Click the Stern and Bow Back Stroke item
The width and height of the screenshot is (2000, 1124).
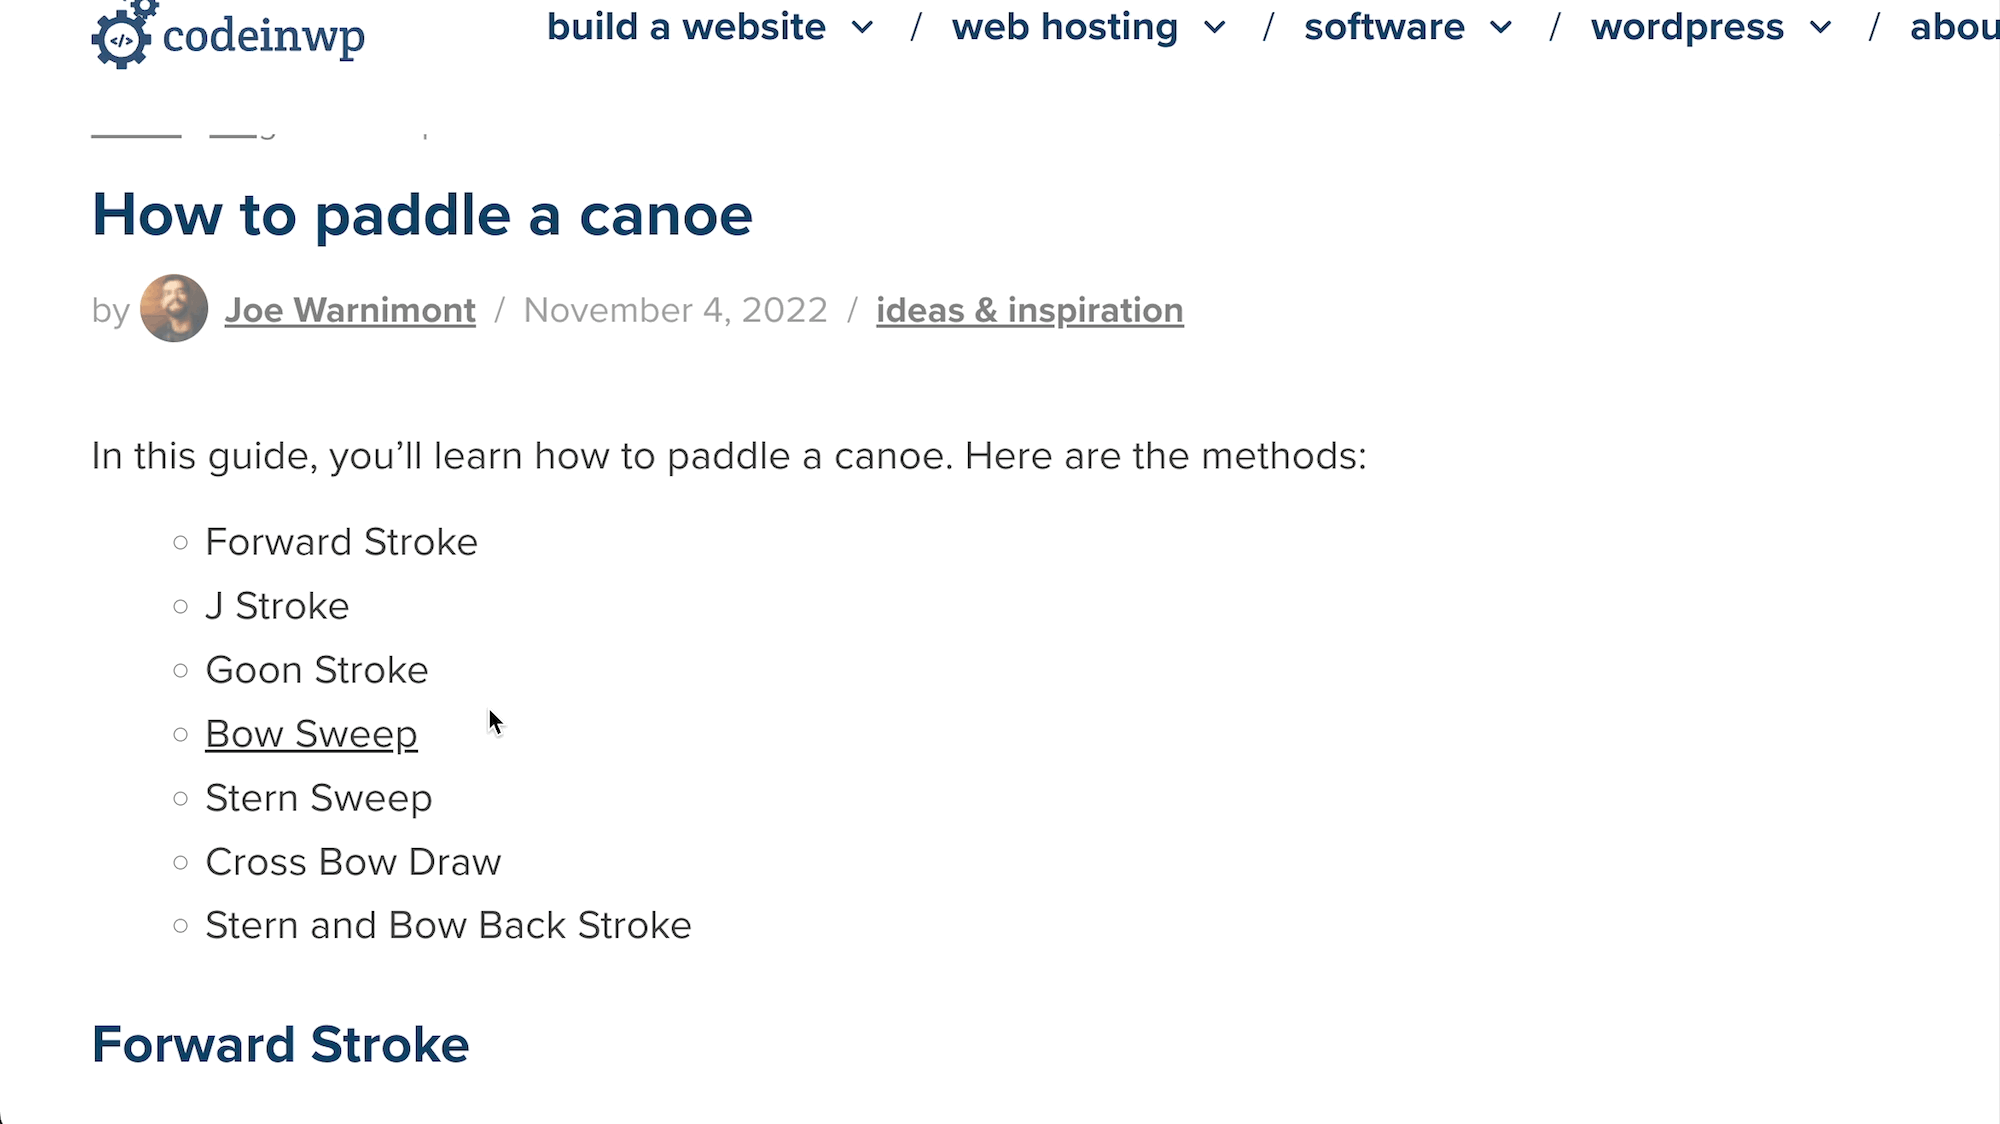(448, 923)
